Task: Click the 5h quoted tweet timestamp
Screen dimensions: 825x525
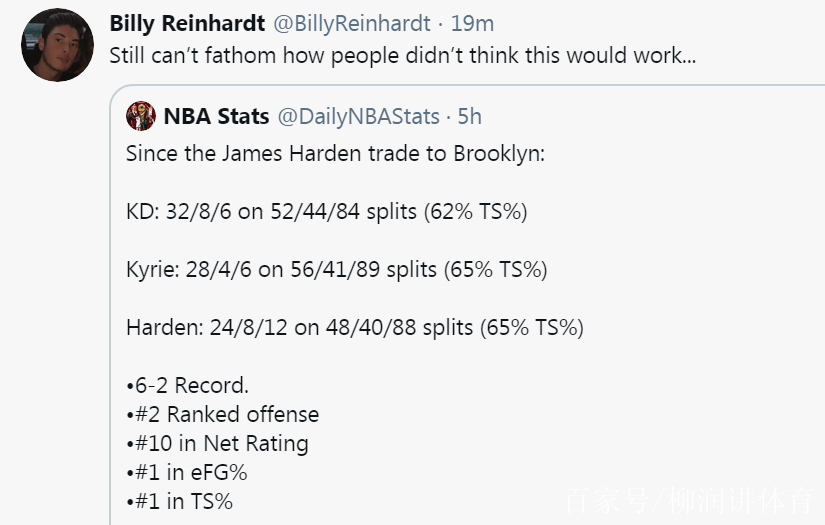Action: (x=469, y=116)
